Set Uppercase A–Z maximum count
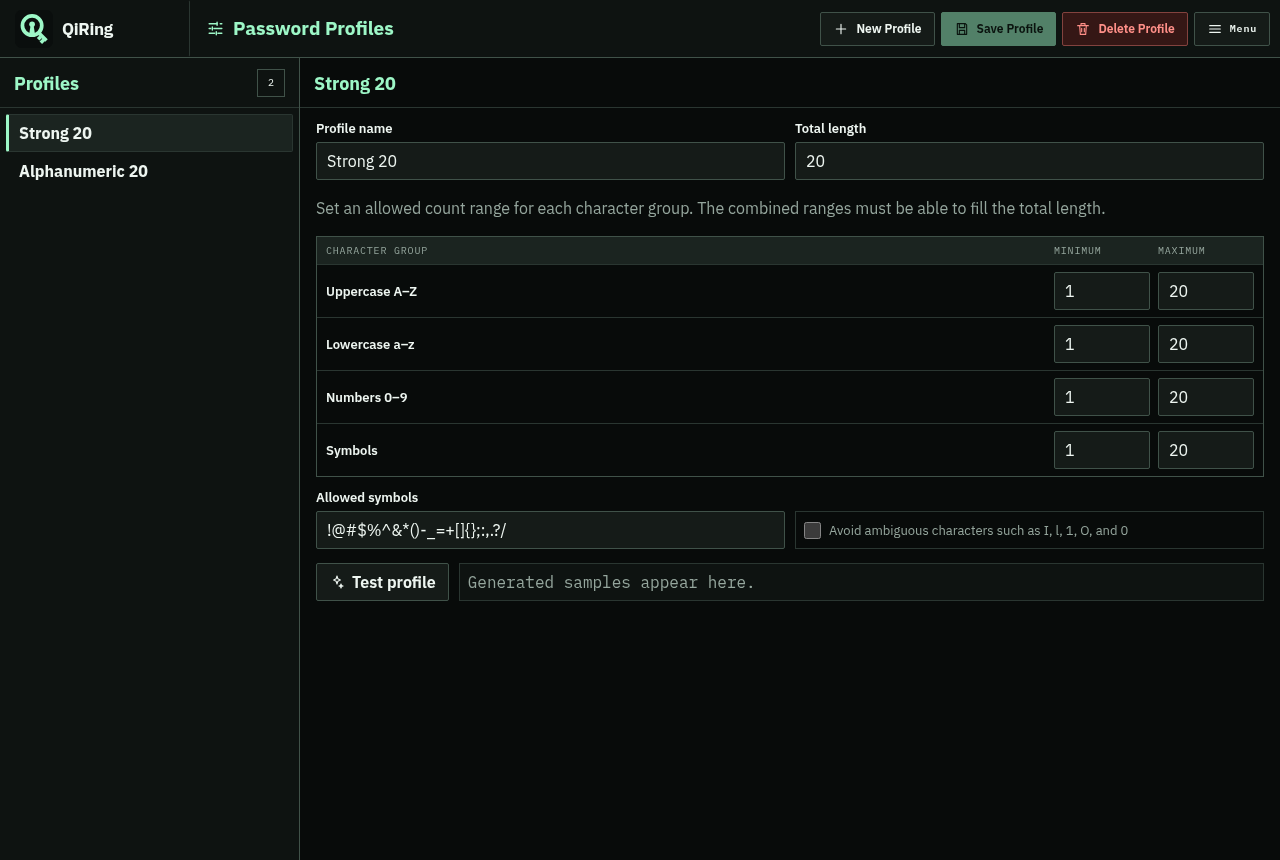Viewport: 1280px width, 860px height. click(1206, 291)
